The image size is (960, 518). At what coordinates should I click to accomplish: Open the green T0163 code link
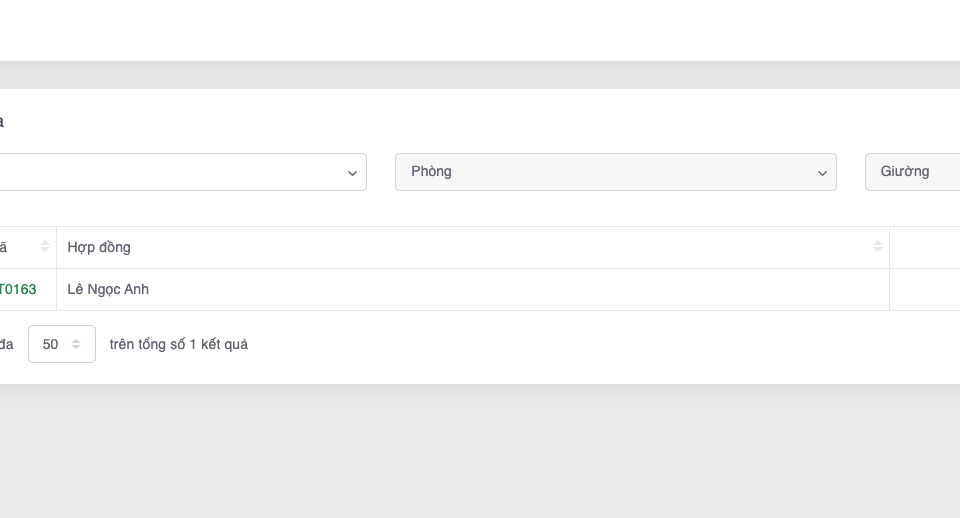pos(18,289)
